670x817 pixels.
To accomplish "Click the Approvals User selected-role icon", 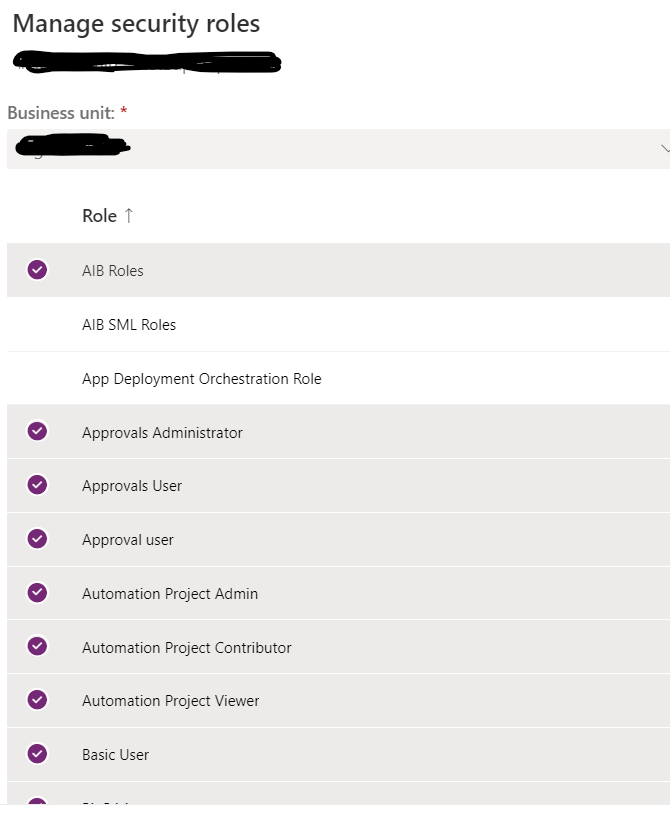I will [x=37, y=486].
